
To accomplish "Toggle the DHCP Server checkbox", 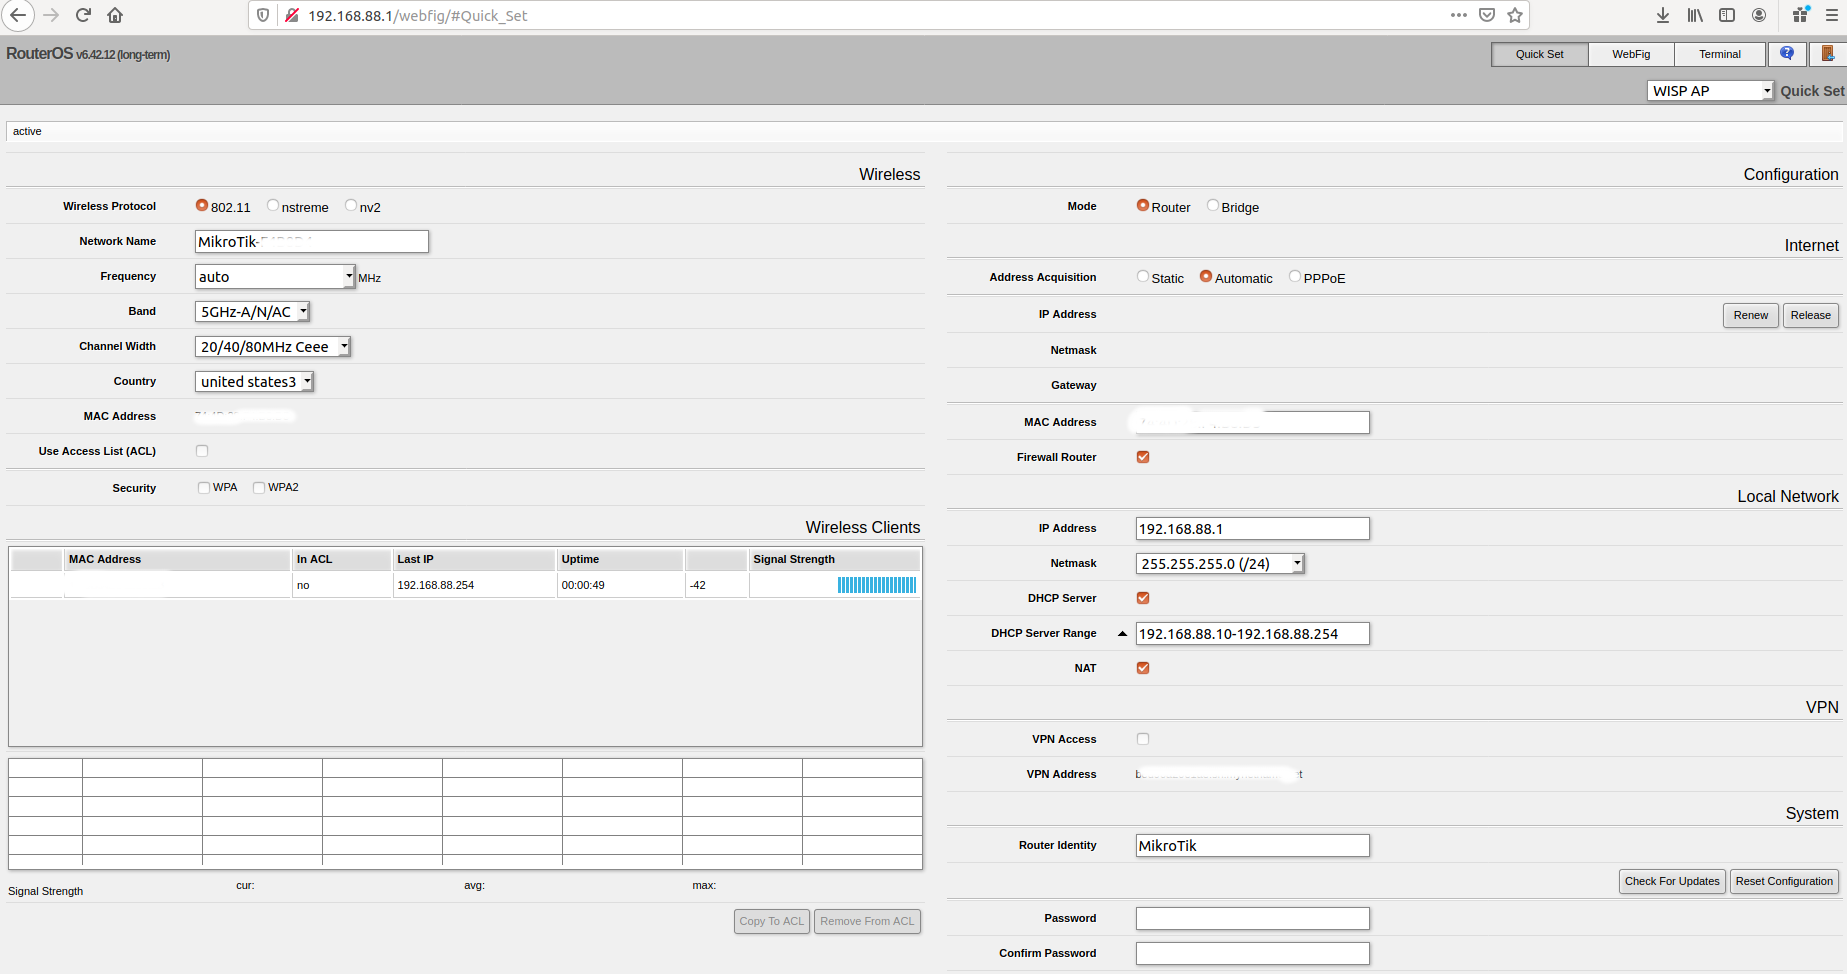I will pyautogui.click(x=1143, y=598).
